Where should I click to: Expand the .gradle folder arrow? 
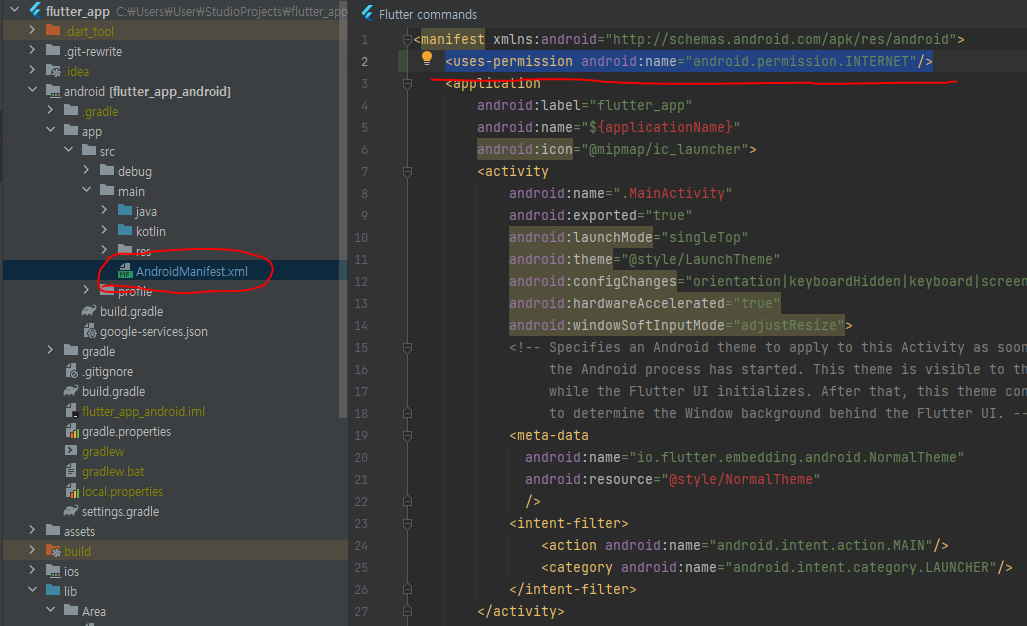click(50, 110)
